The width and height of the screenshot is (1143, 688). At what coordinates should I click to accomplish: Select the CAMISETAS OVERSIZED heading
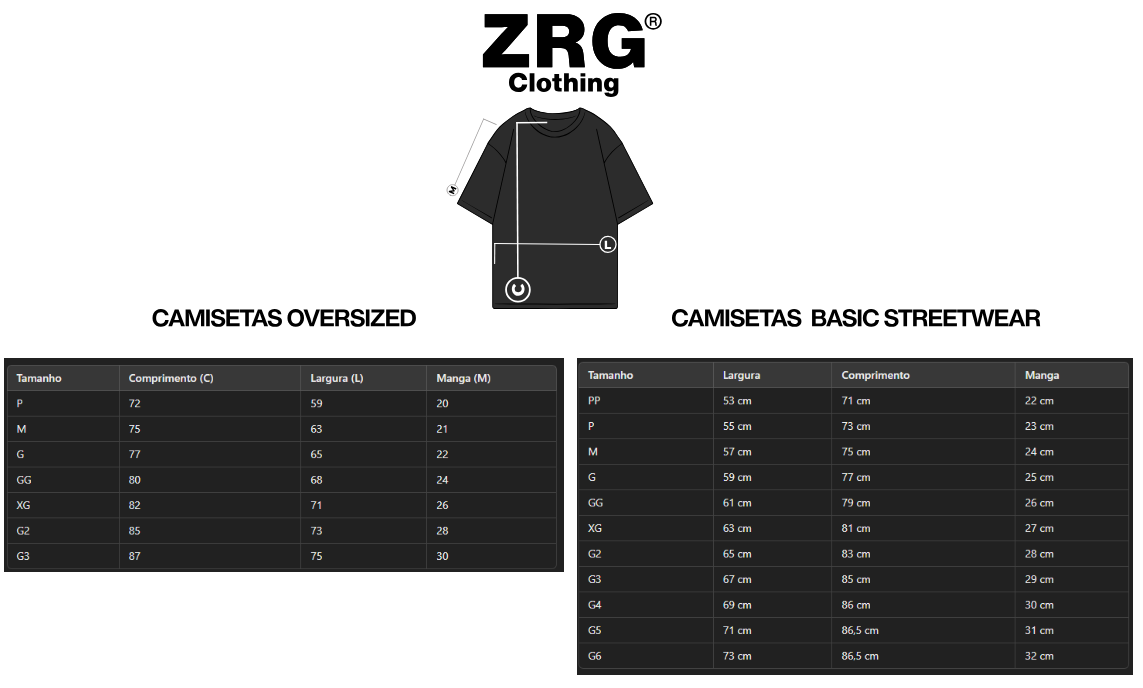[x=284, y=318]
